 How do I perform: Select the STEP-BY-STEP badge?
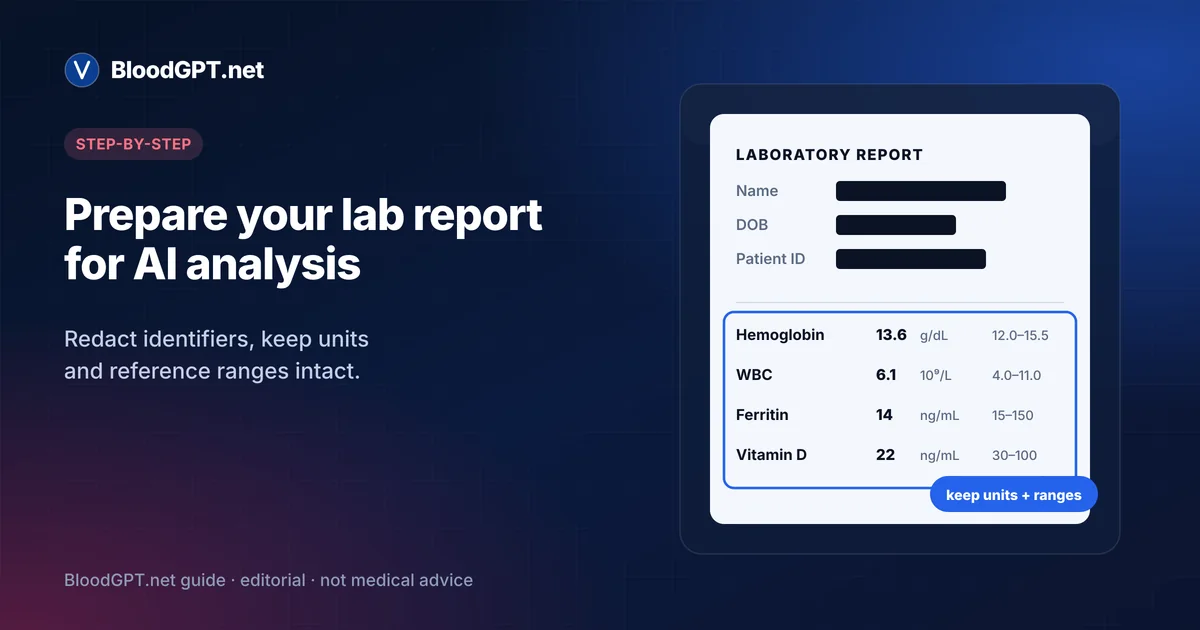(134, 144)
